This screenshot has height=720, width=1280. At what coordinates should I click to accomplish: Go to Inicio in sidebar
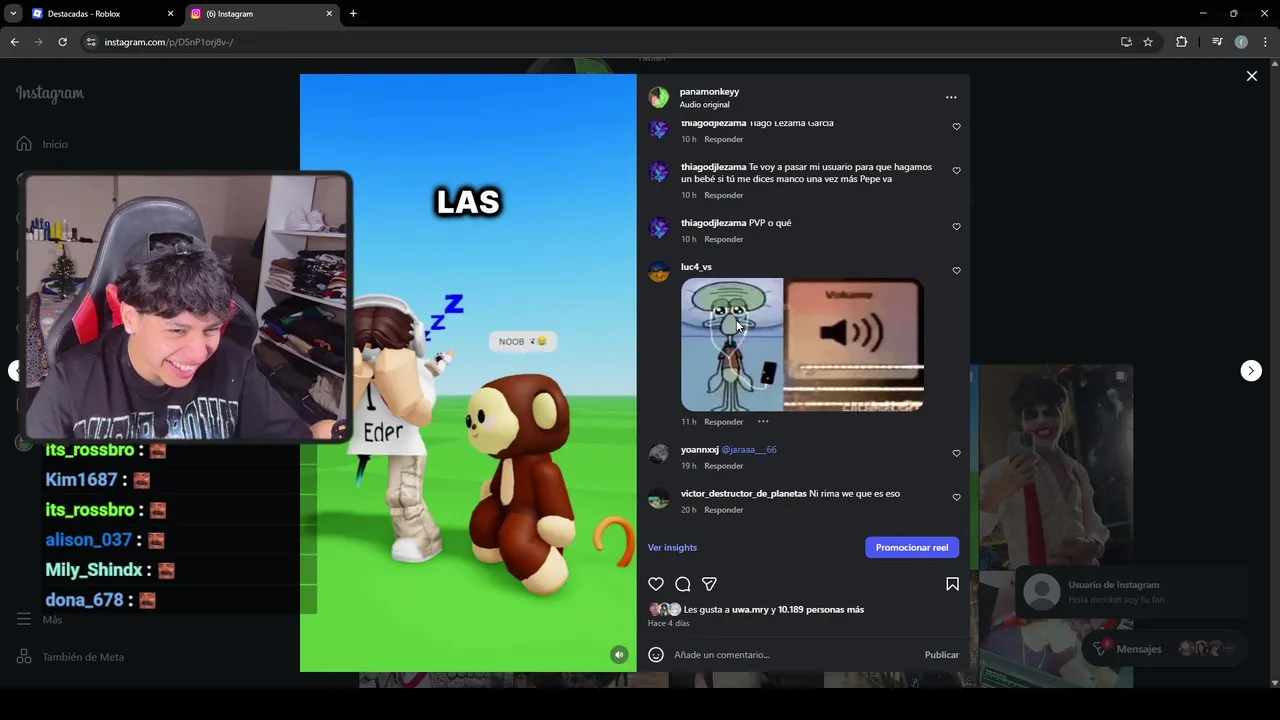43,144
